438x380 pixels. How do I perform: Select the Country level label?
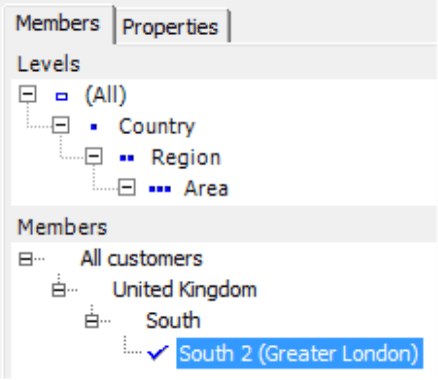pos(157,127)
